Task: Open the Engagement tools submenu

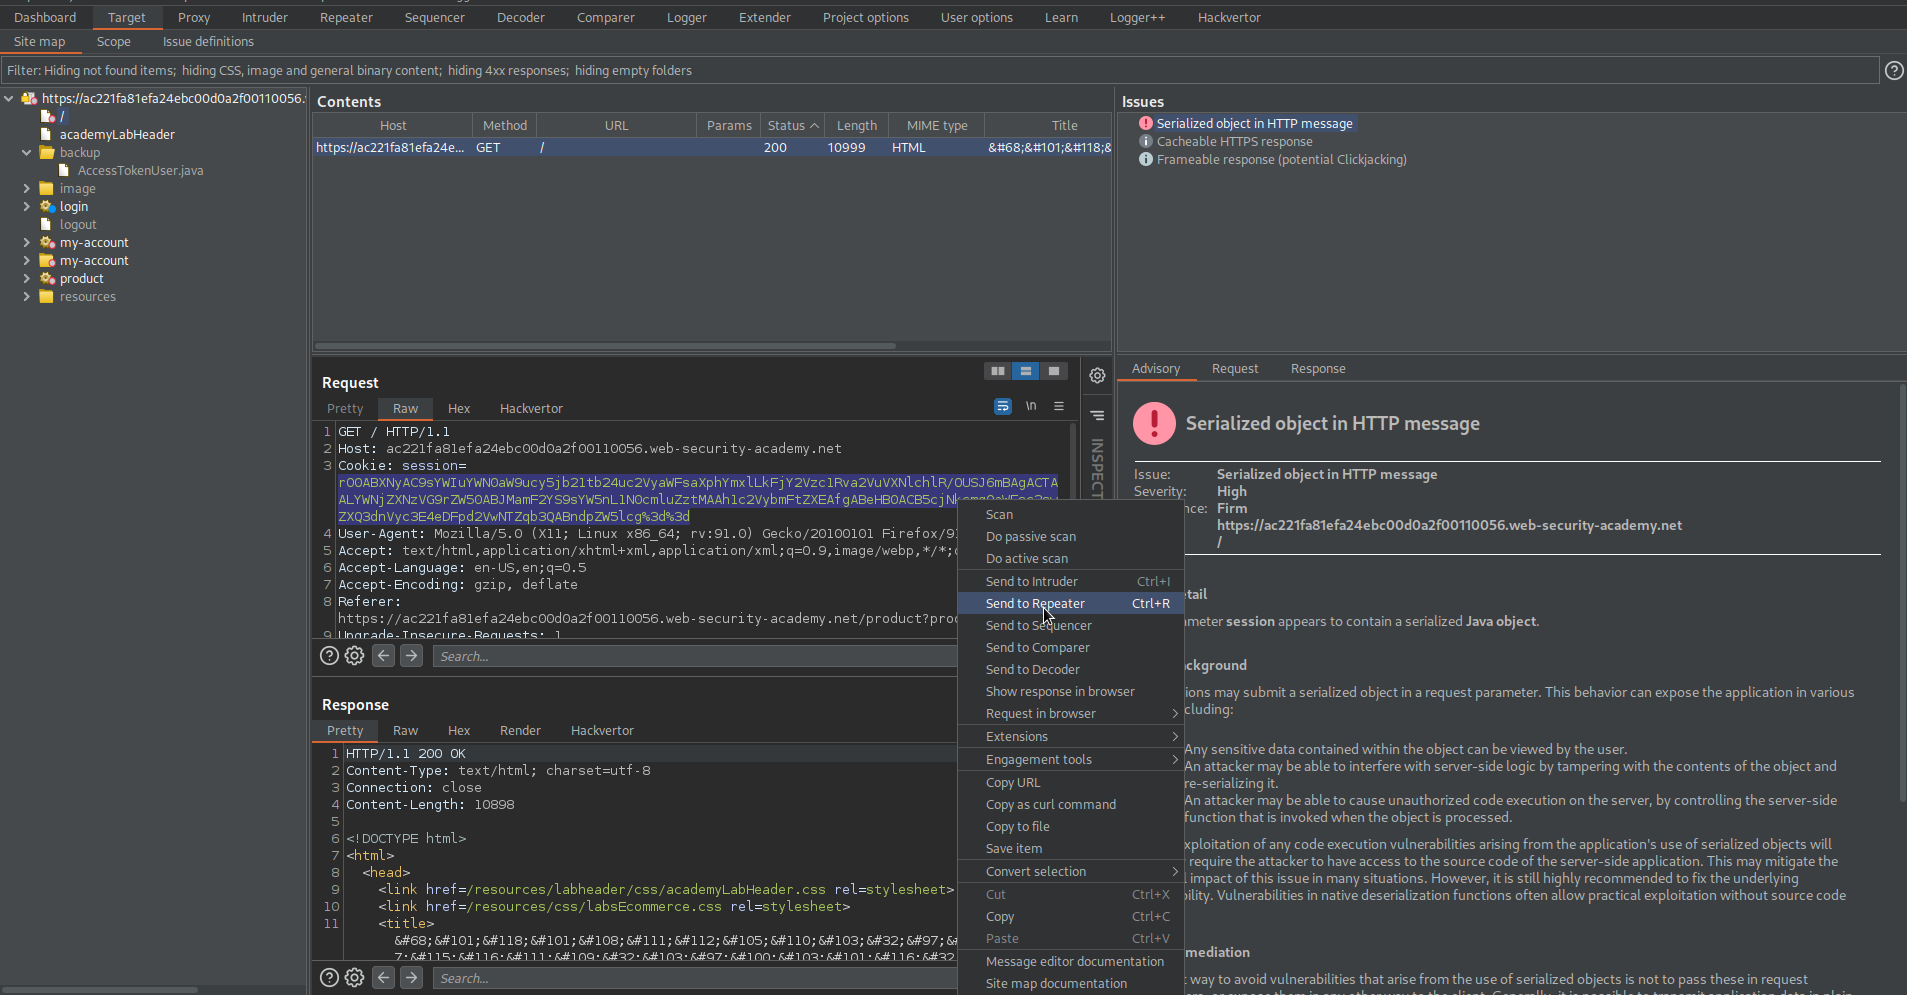Action: click(1070, 759)
